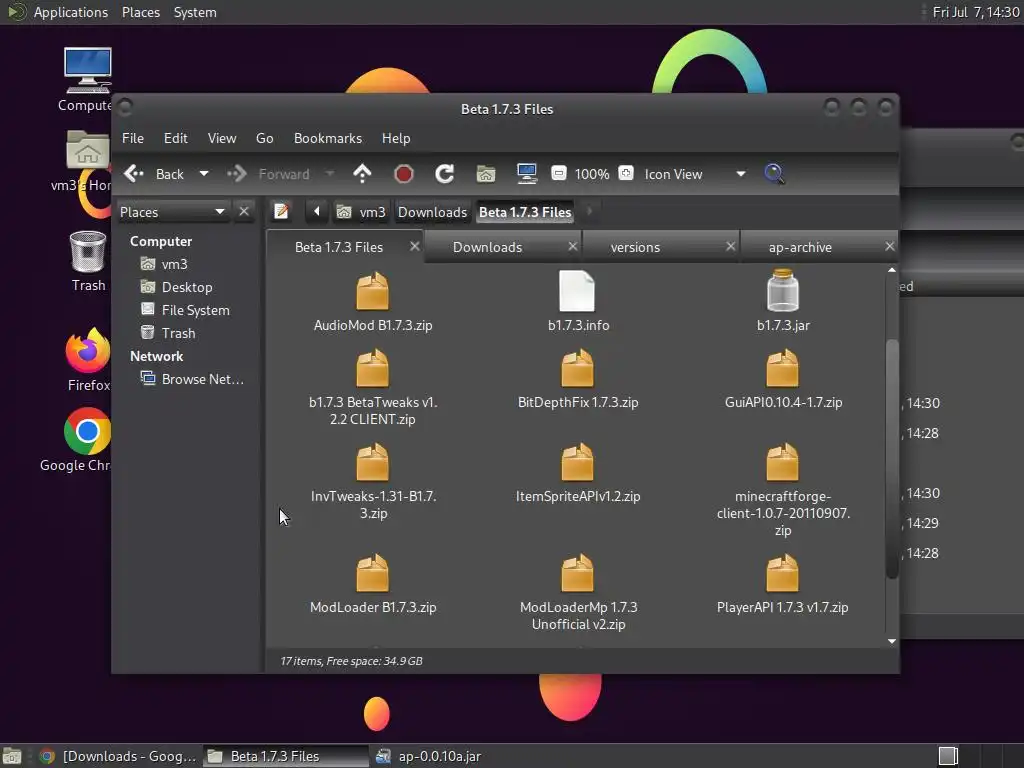Select File System in the sidebar

point(195,310)
